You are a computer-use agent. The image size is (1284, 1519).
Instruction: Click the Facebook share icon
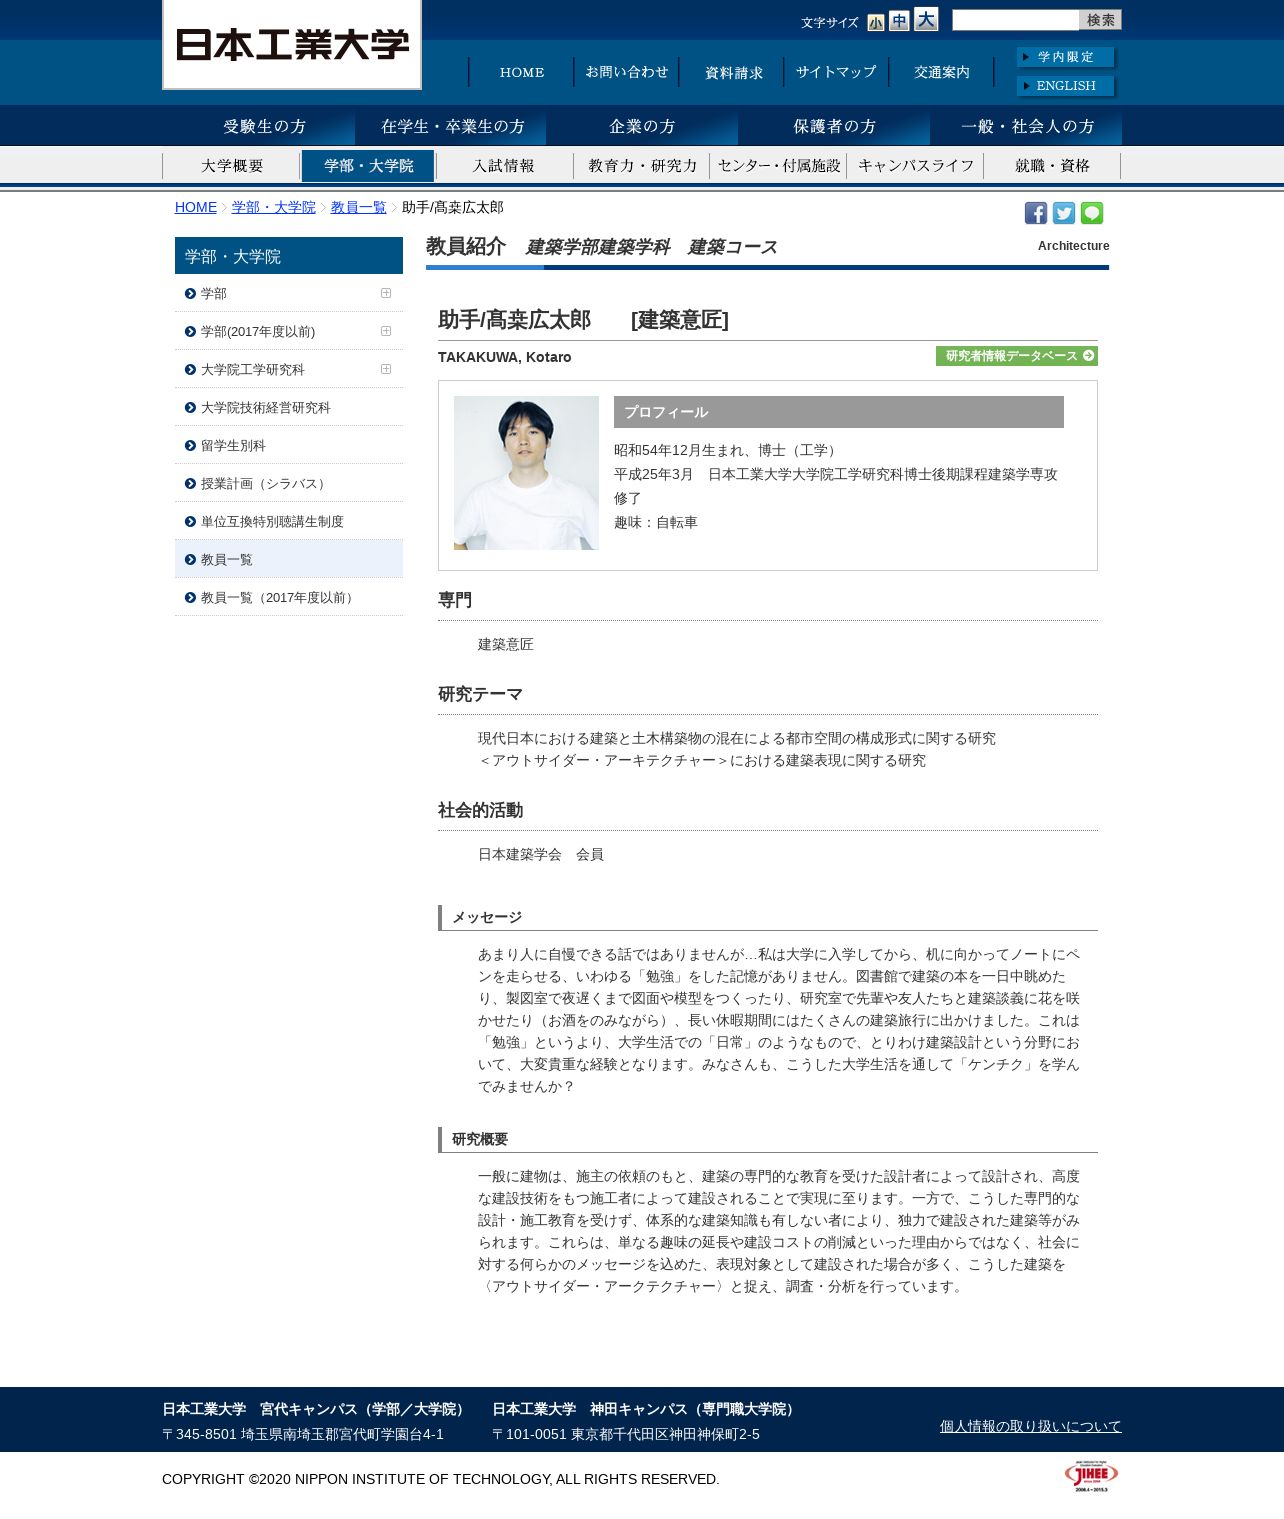1036,213
